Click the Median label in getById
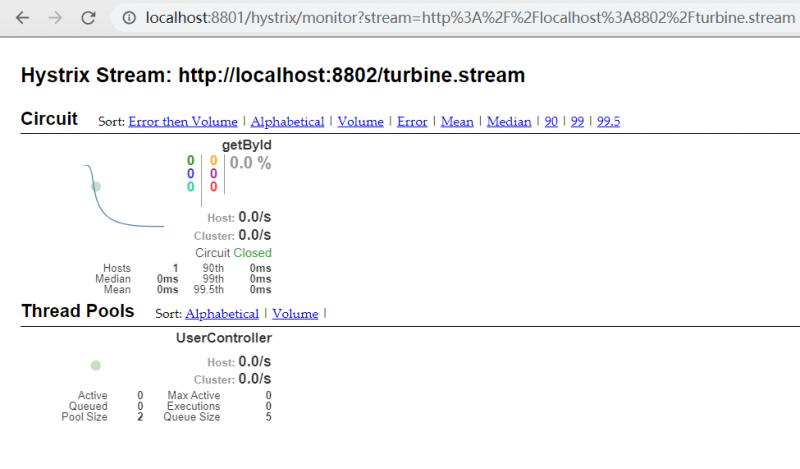800x469 pixels. 113,279
